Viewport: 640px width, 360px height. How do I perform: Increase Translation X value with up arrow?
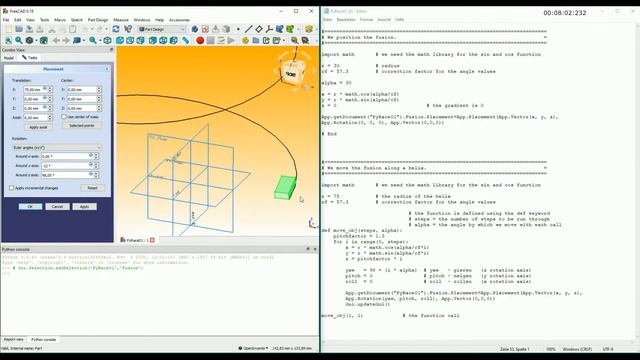(x=50, y=88)
